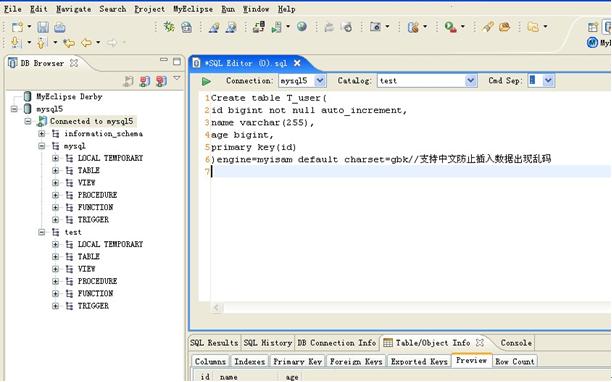Image resolution: width=612 pixels, height=382 pixels.
Task: Open the MyEclipse menu
Action: (193, 9)
